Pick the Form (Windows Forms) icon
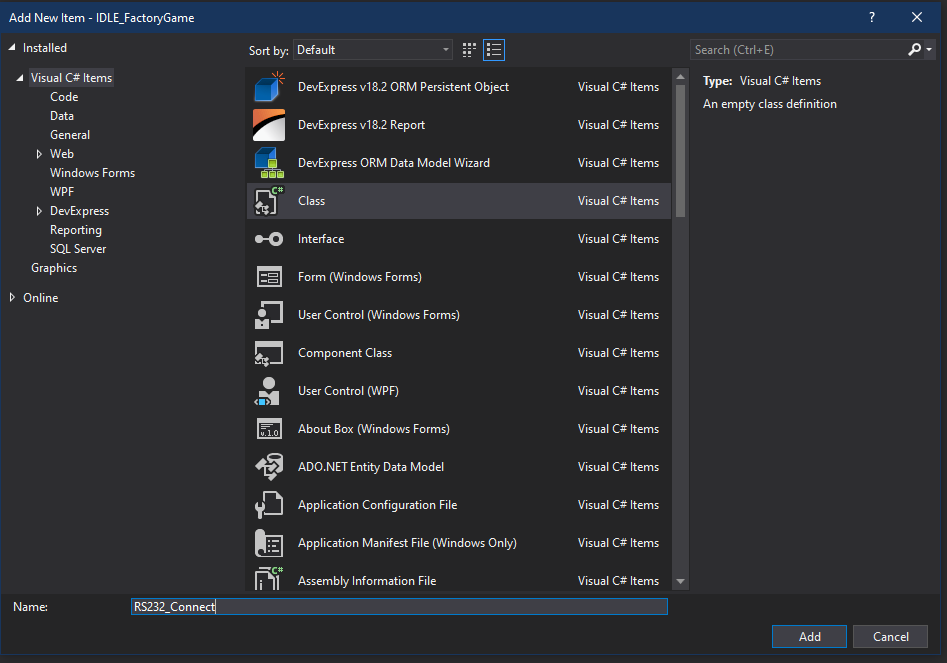 tap(269, 277)
